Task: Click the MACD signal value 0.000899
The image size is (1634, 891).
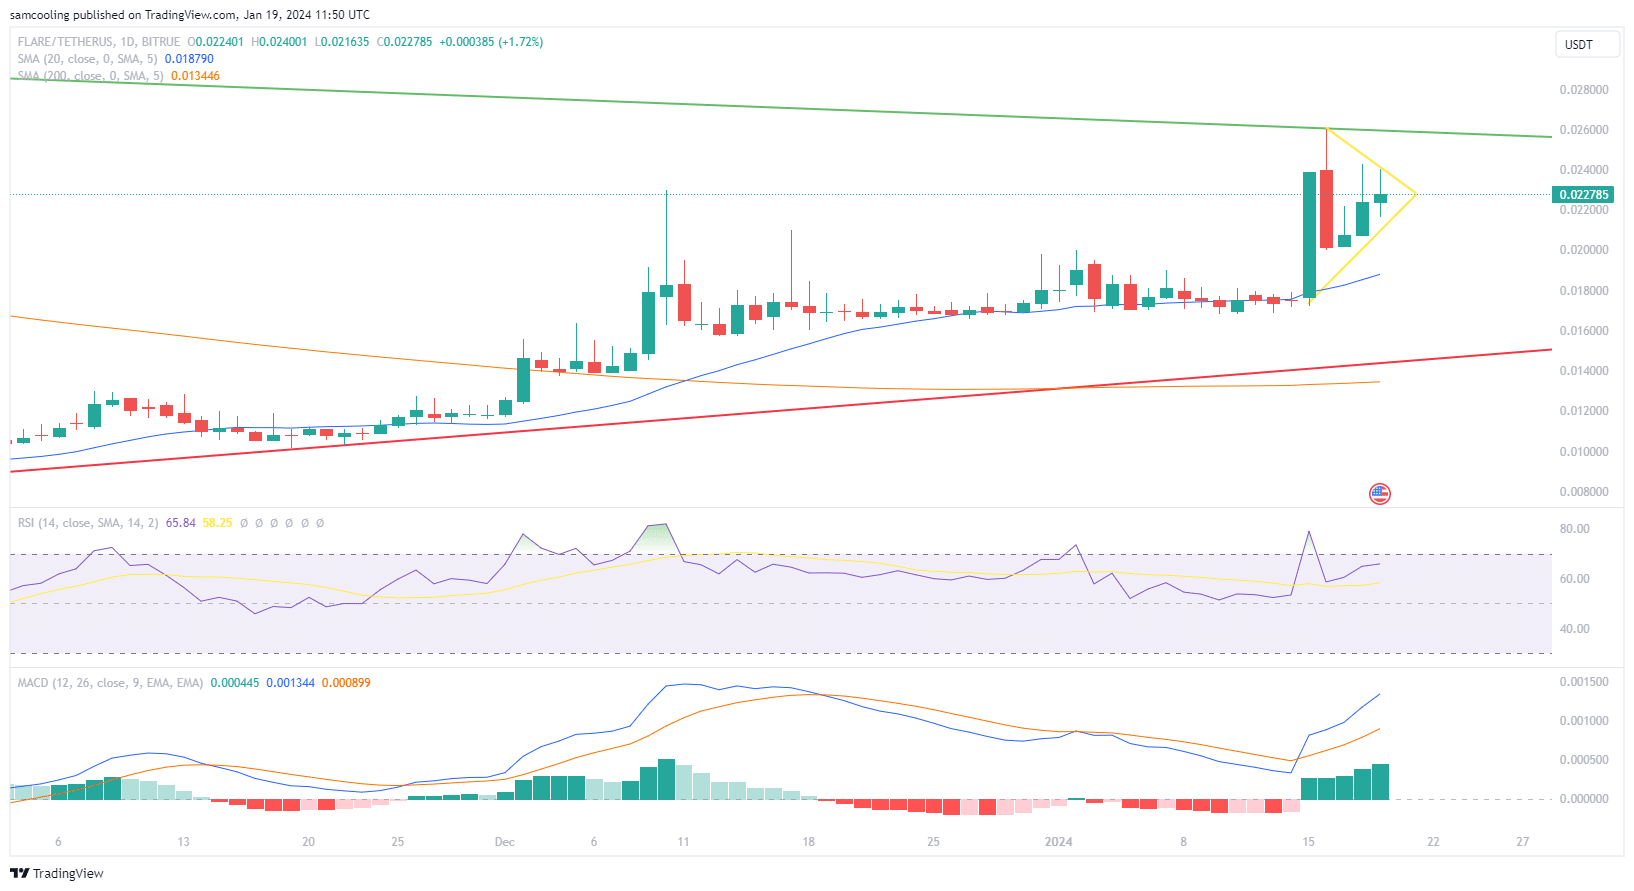Action: pos(346,683)
